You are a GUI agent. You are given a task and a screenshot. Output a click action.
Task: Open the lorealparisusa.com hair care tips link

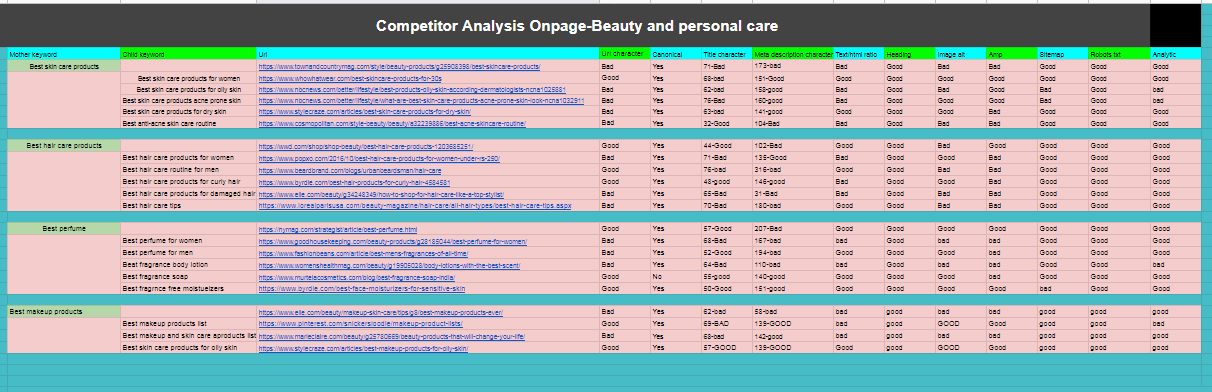pyautogui.click(x=414, y=205)
